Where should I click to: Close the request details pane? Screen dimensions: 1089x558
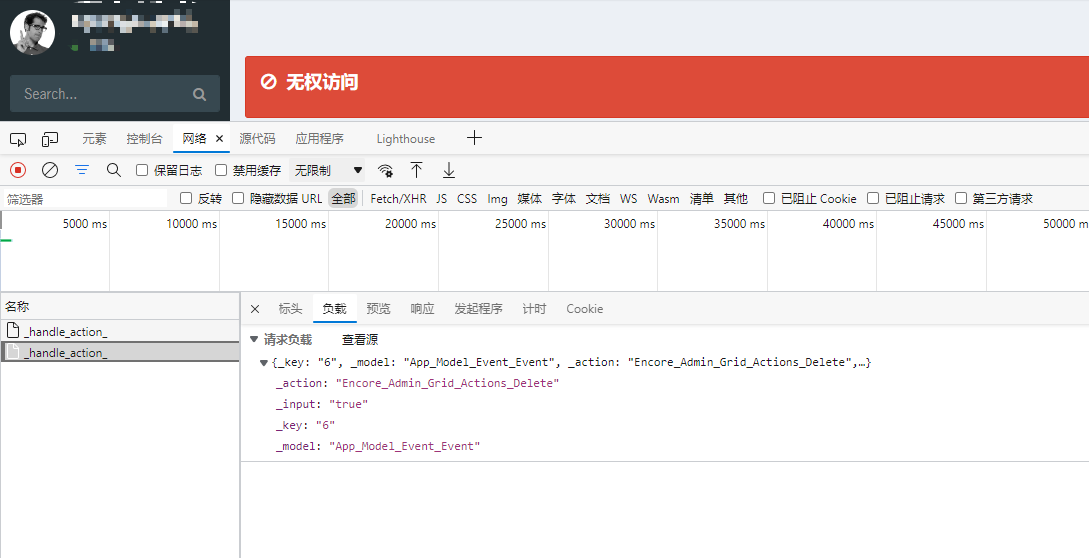coord(255,309)
